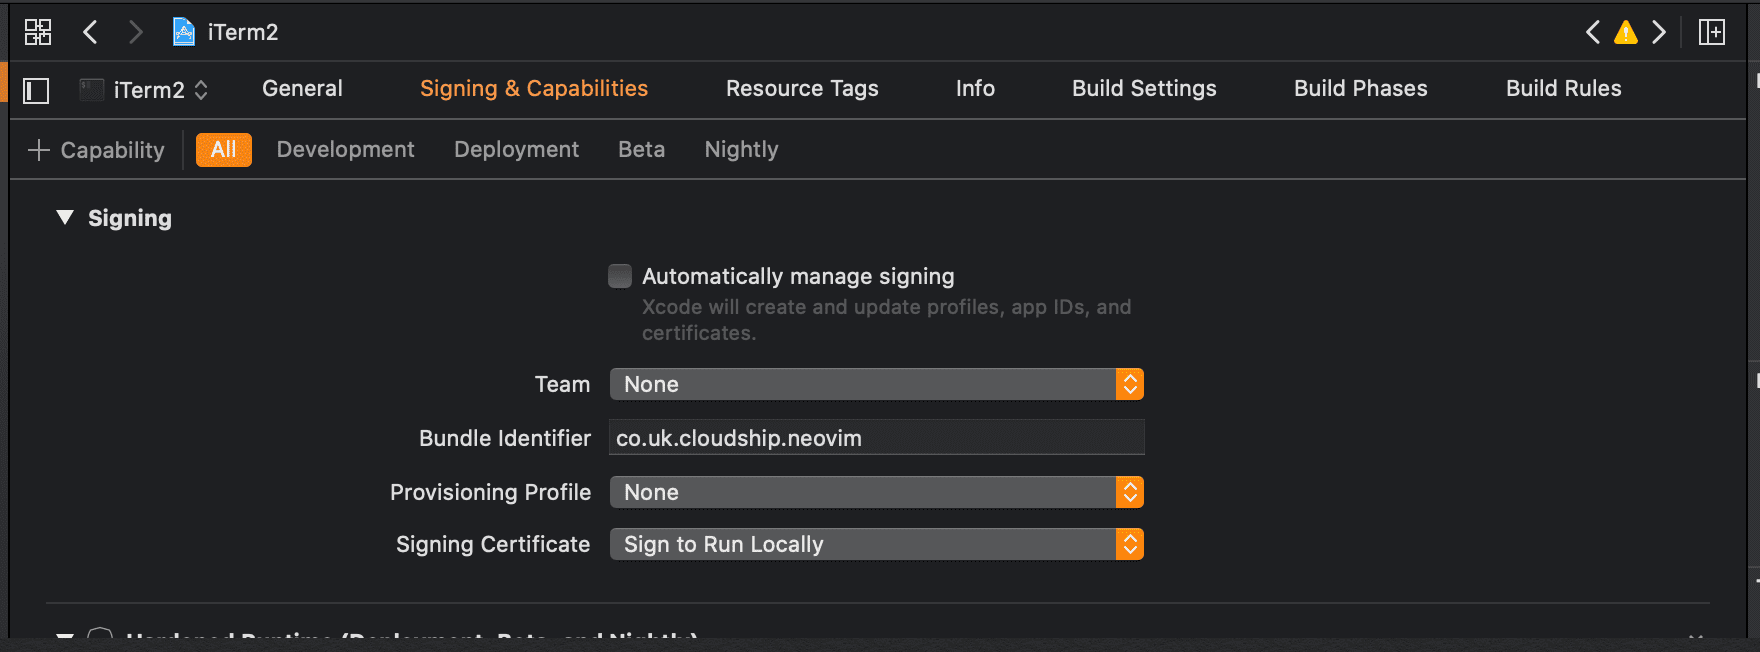Screen dimensions: 1760x652
Task: Open the Build Rules tab
Action: tap(1564, 89)
